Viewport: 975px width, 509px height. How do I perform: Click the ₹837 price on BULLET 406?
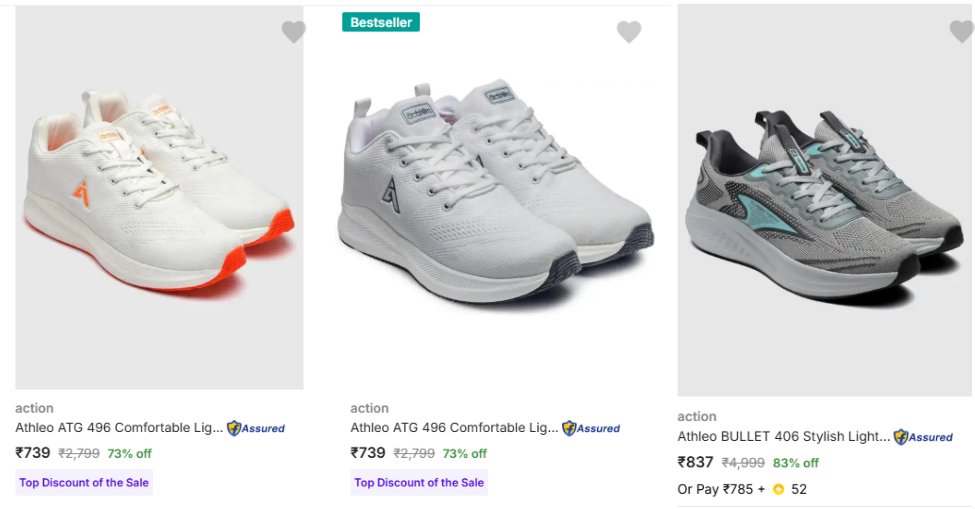coord(695,462)
